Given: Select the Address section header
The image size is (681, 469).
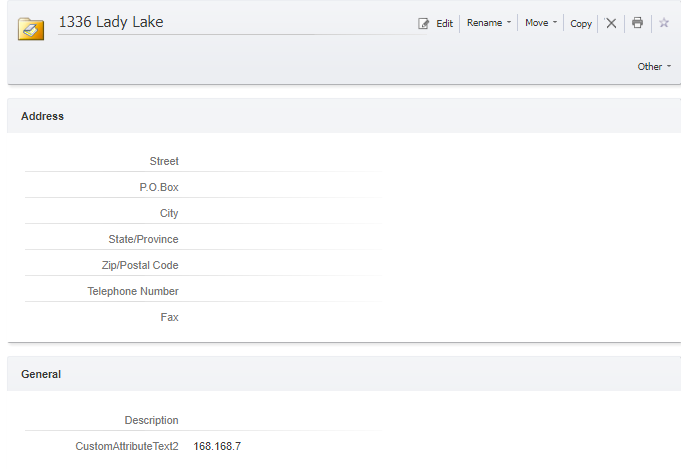Looking at the screenshot, I should pyautogui.click(x=42, y=116).
